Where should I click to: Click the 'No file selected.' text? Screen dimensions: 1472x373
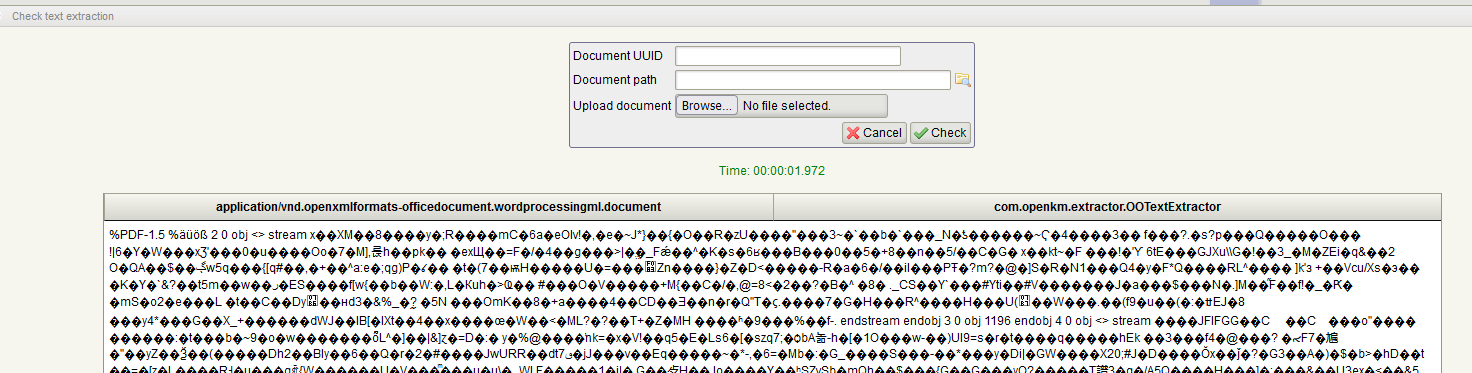click(x=787, y=106)
